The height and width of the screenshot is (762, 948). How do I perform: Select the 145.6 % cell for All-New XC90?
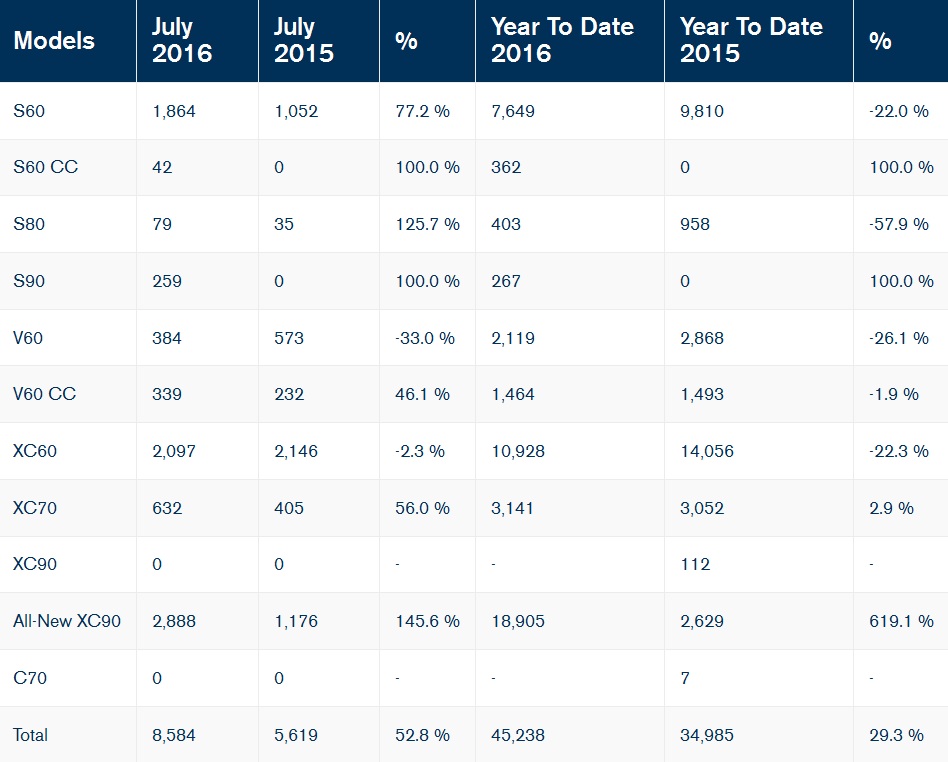click(427, 621)
